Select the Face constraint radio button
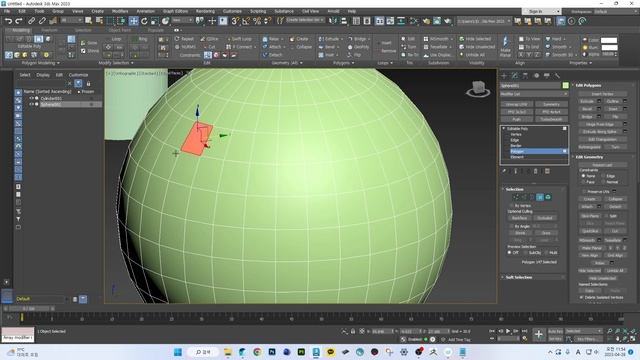 [584, 182]
